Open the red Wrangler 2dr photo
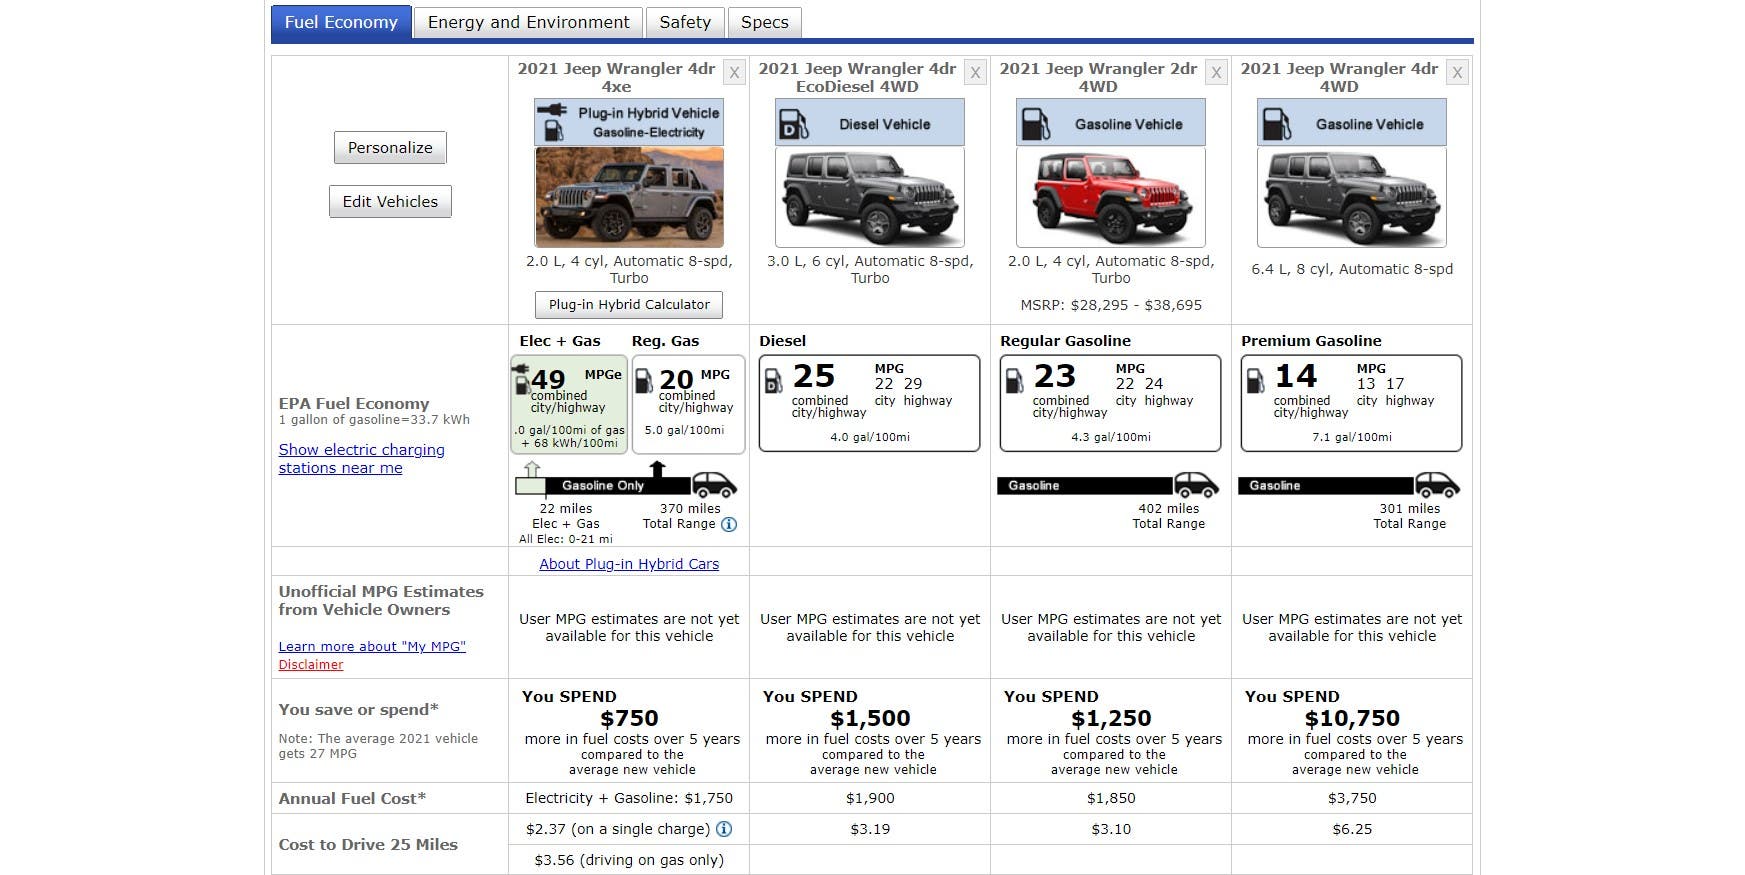Viewport: 1745px width, 875px height. [x=1111, y=197]
